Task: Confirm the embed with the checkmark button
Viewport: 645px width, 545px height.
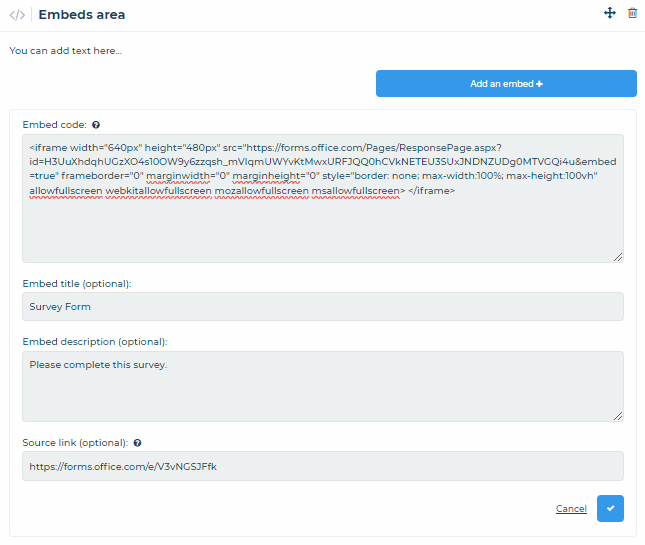Action: [610, 508]
